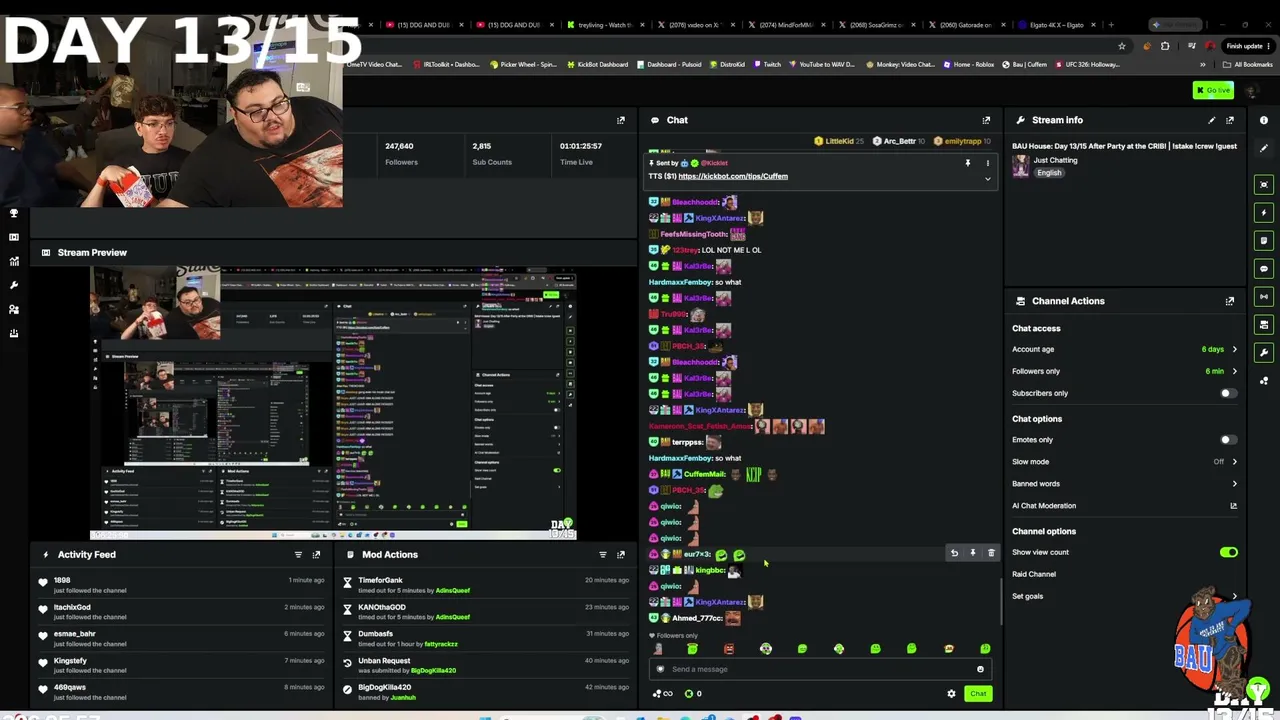1280x720 pixels.
Task: Turn off Show view count
Action: [x=1228, y=552]
